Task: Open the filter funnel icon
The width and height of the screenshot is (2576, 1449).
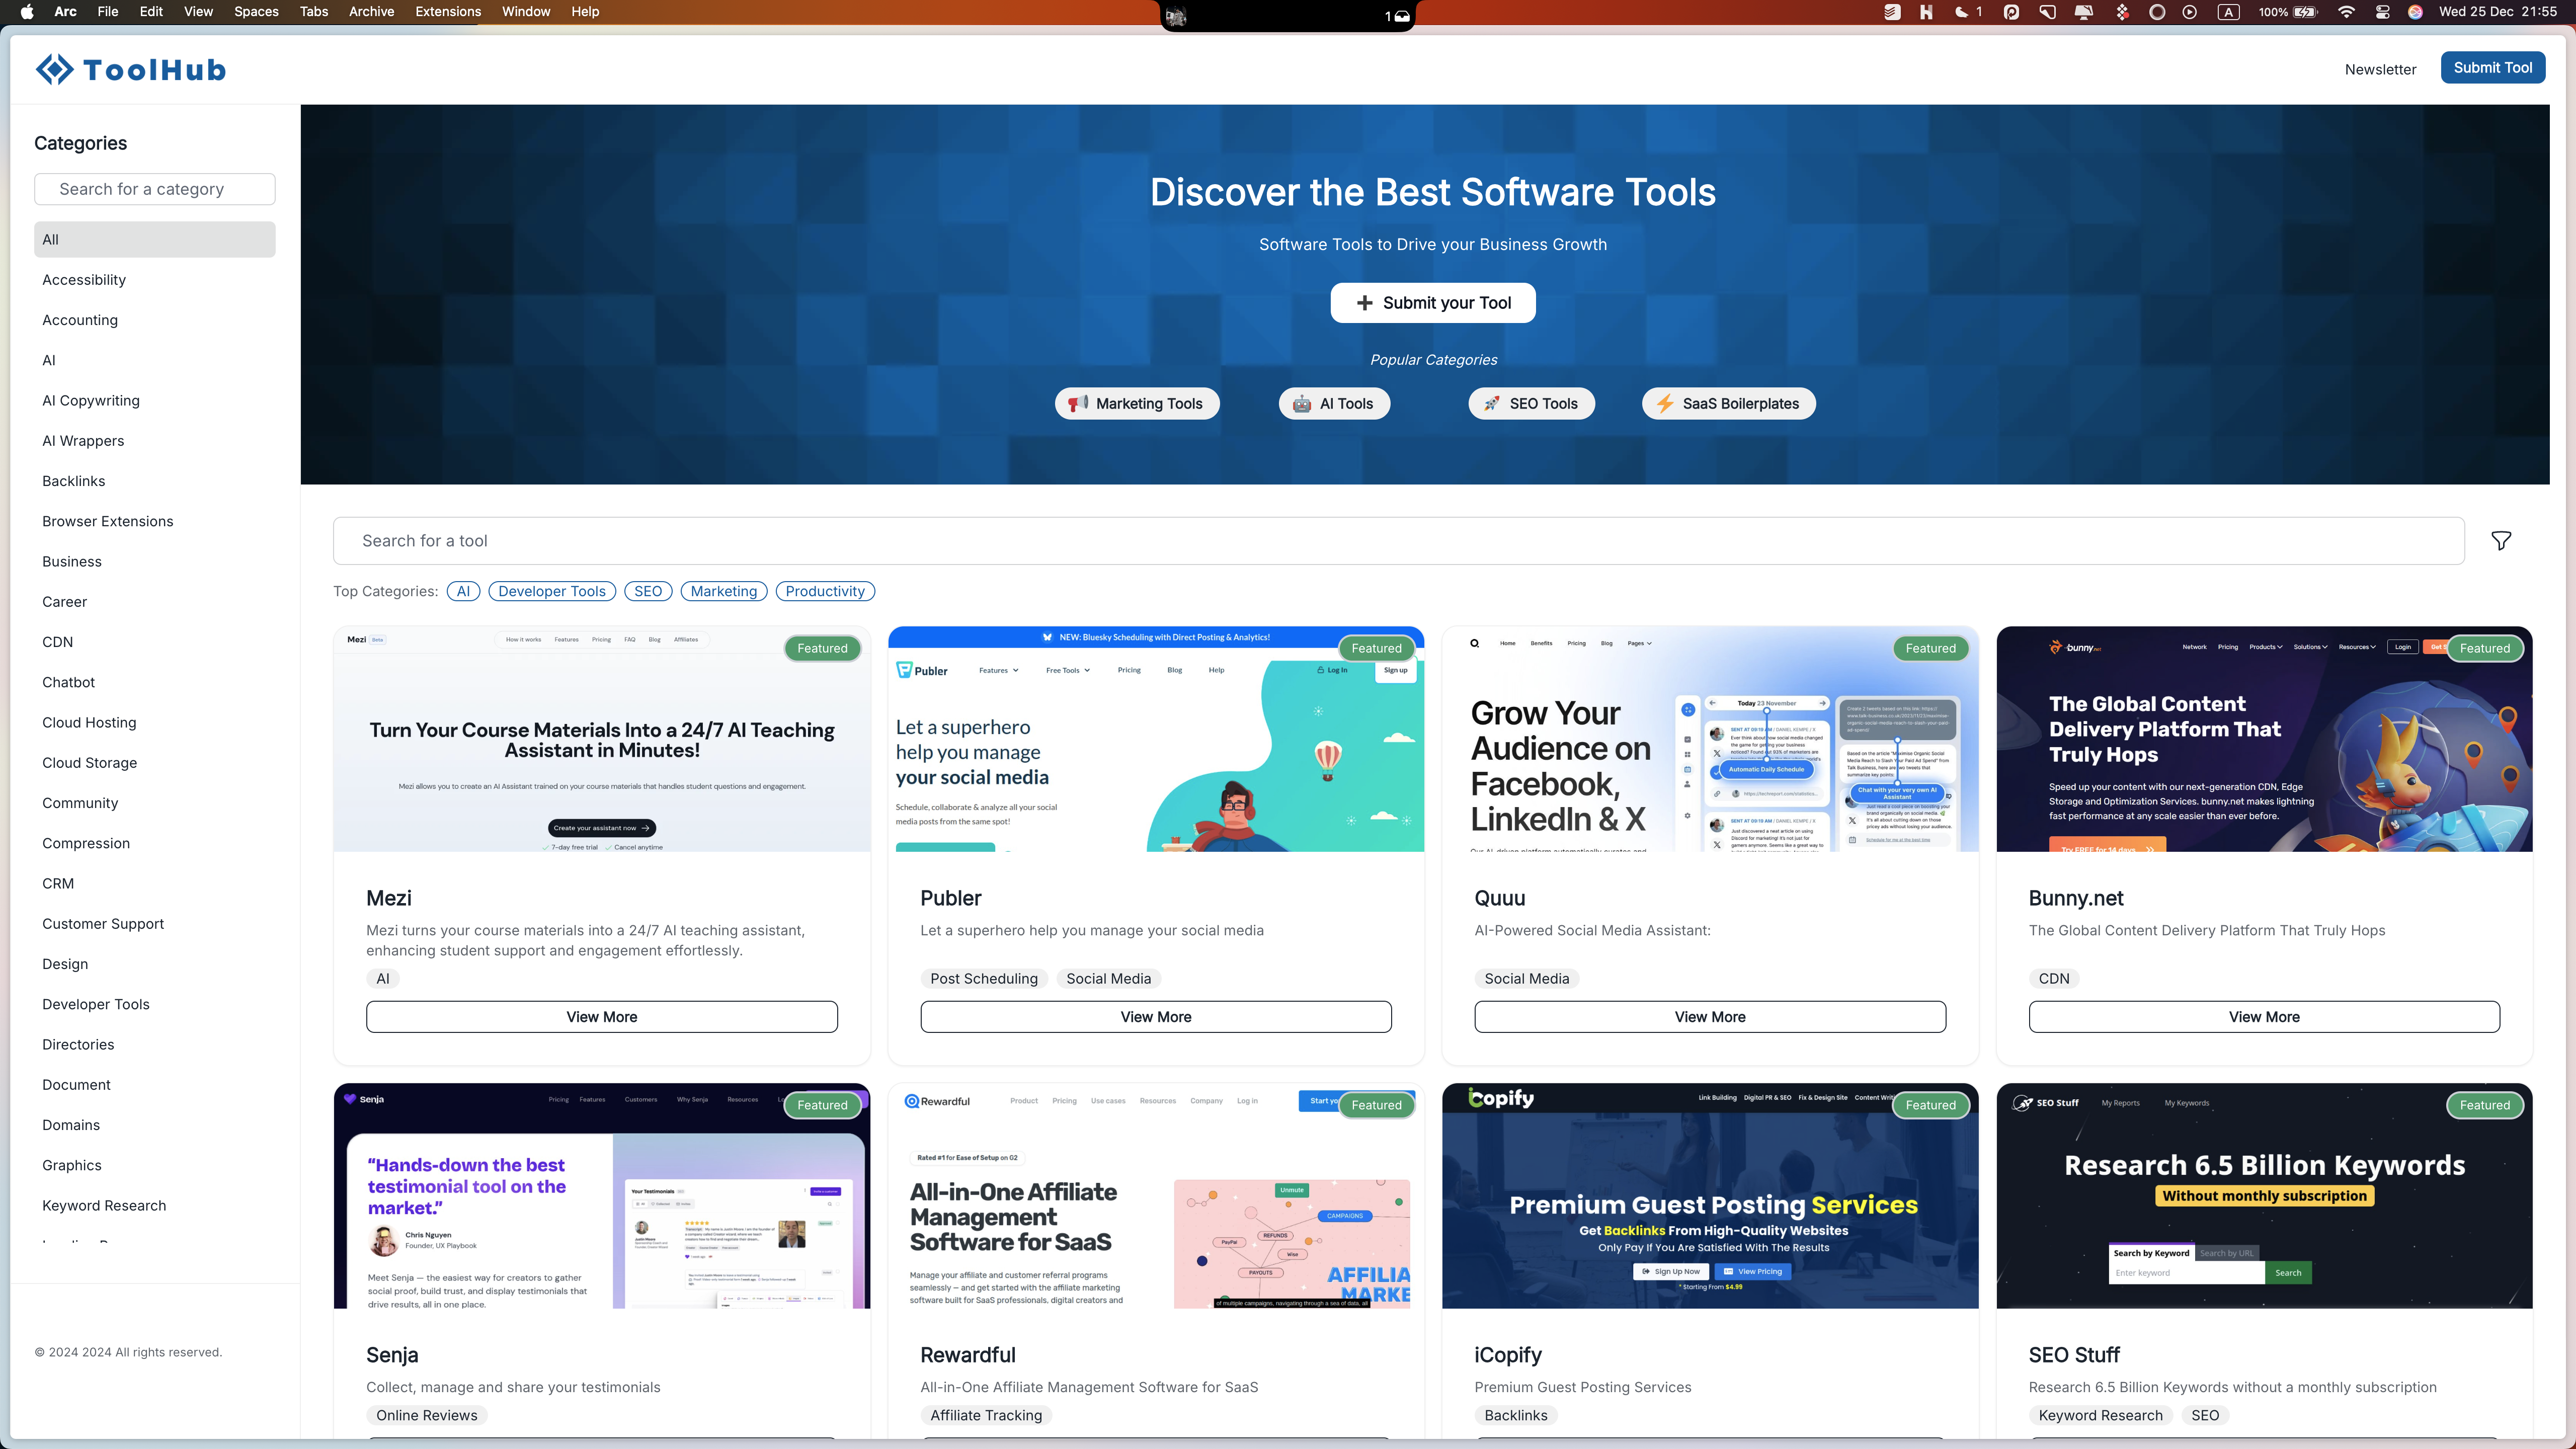Action: click(2500, 541)
